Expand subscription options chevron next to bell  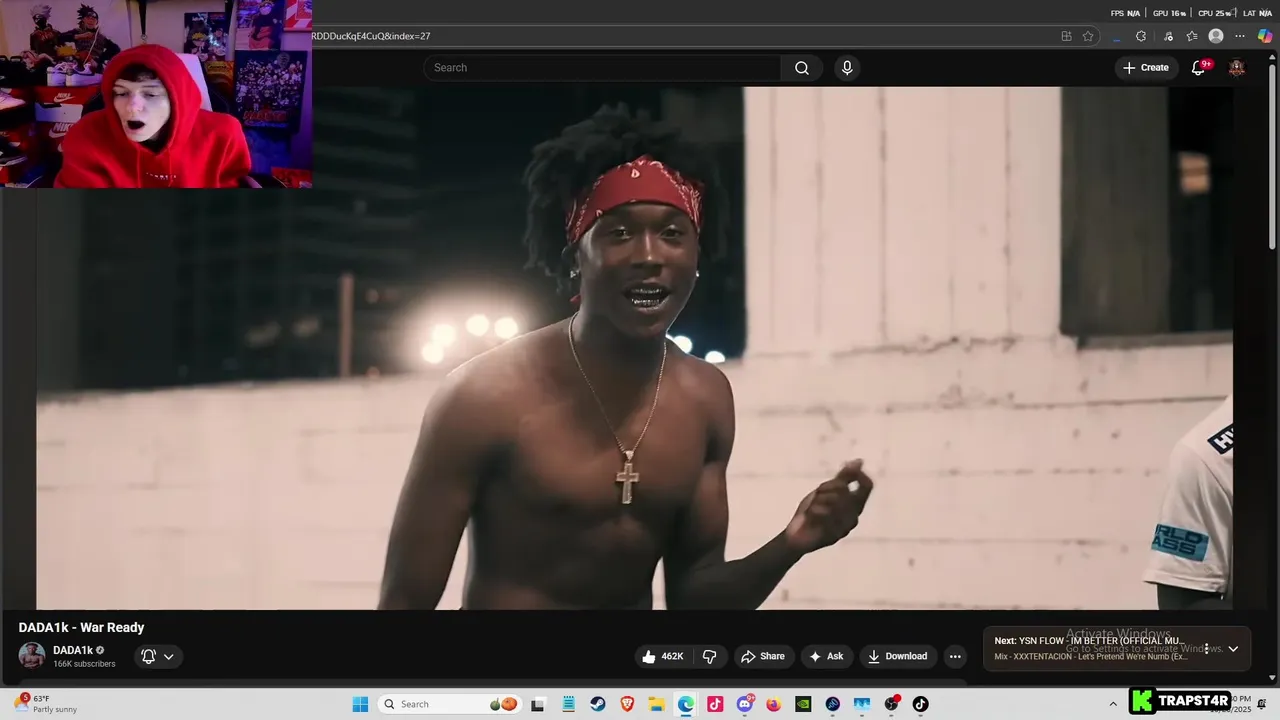click(169, 656)
